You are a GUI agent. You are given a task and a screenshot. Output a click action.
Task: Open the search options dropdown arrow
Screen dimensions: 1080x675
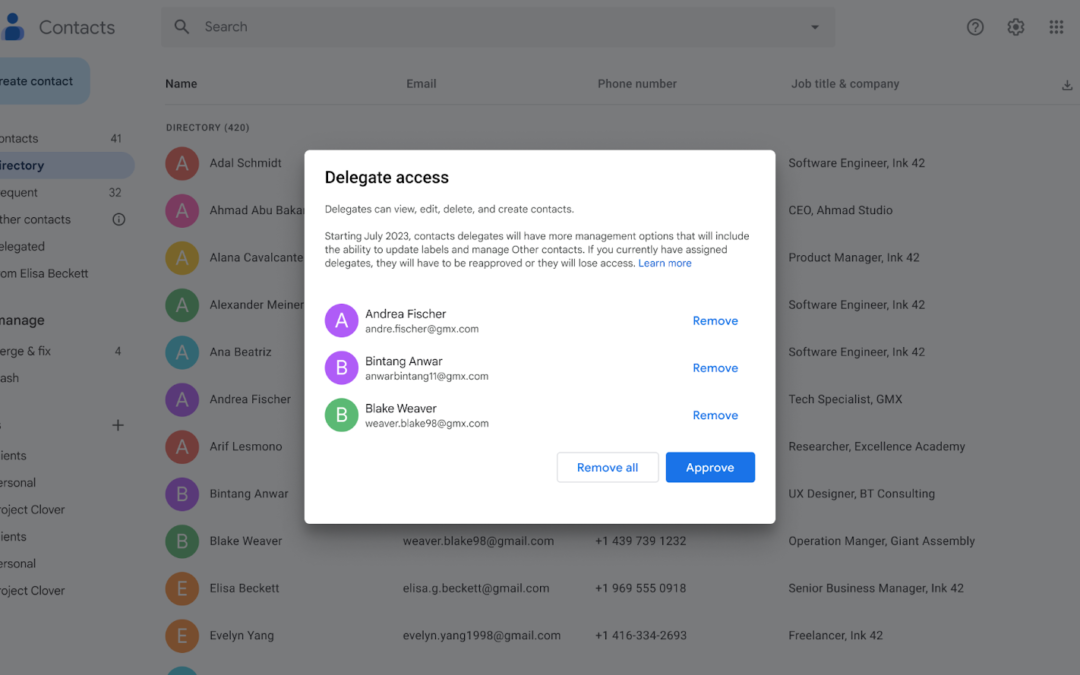815,28
